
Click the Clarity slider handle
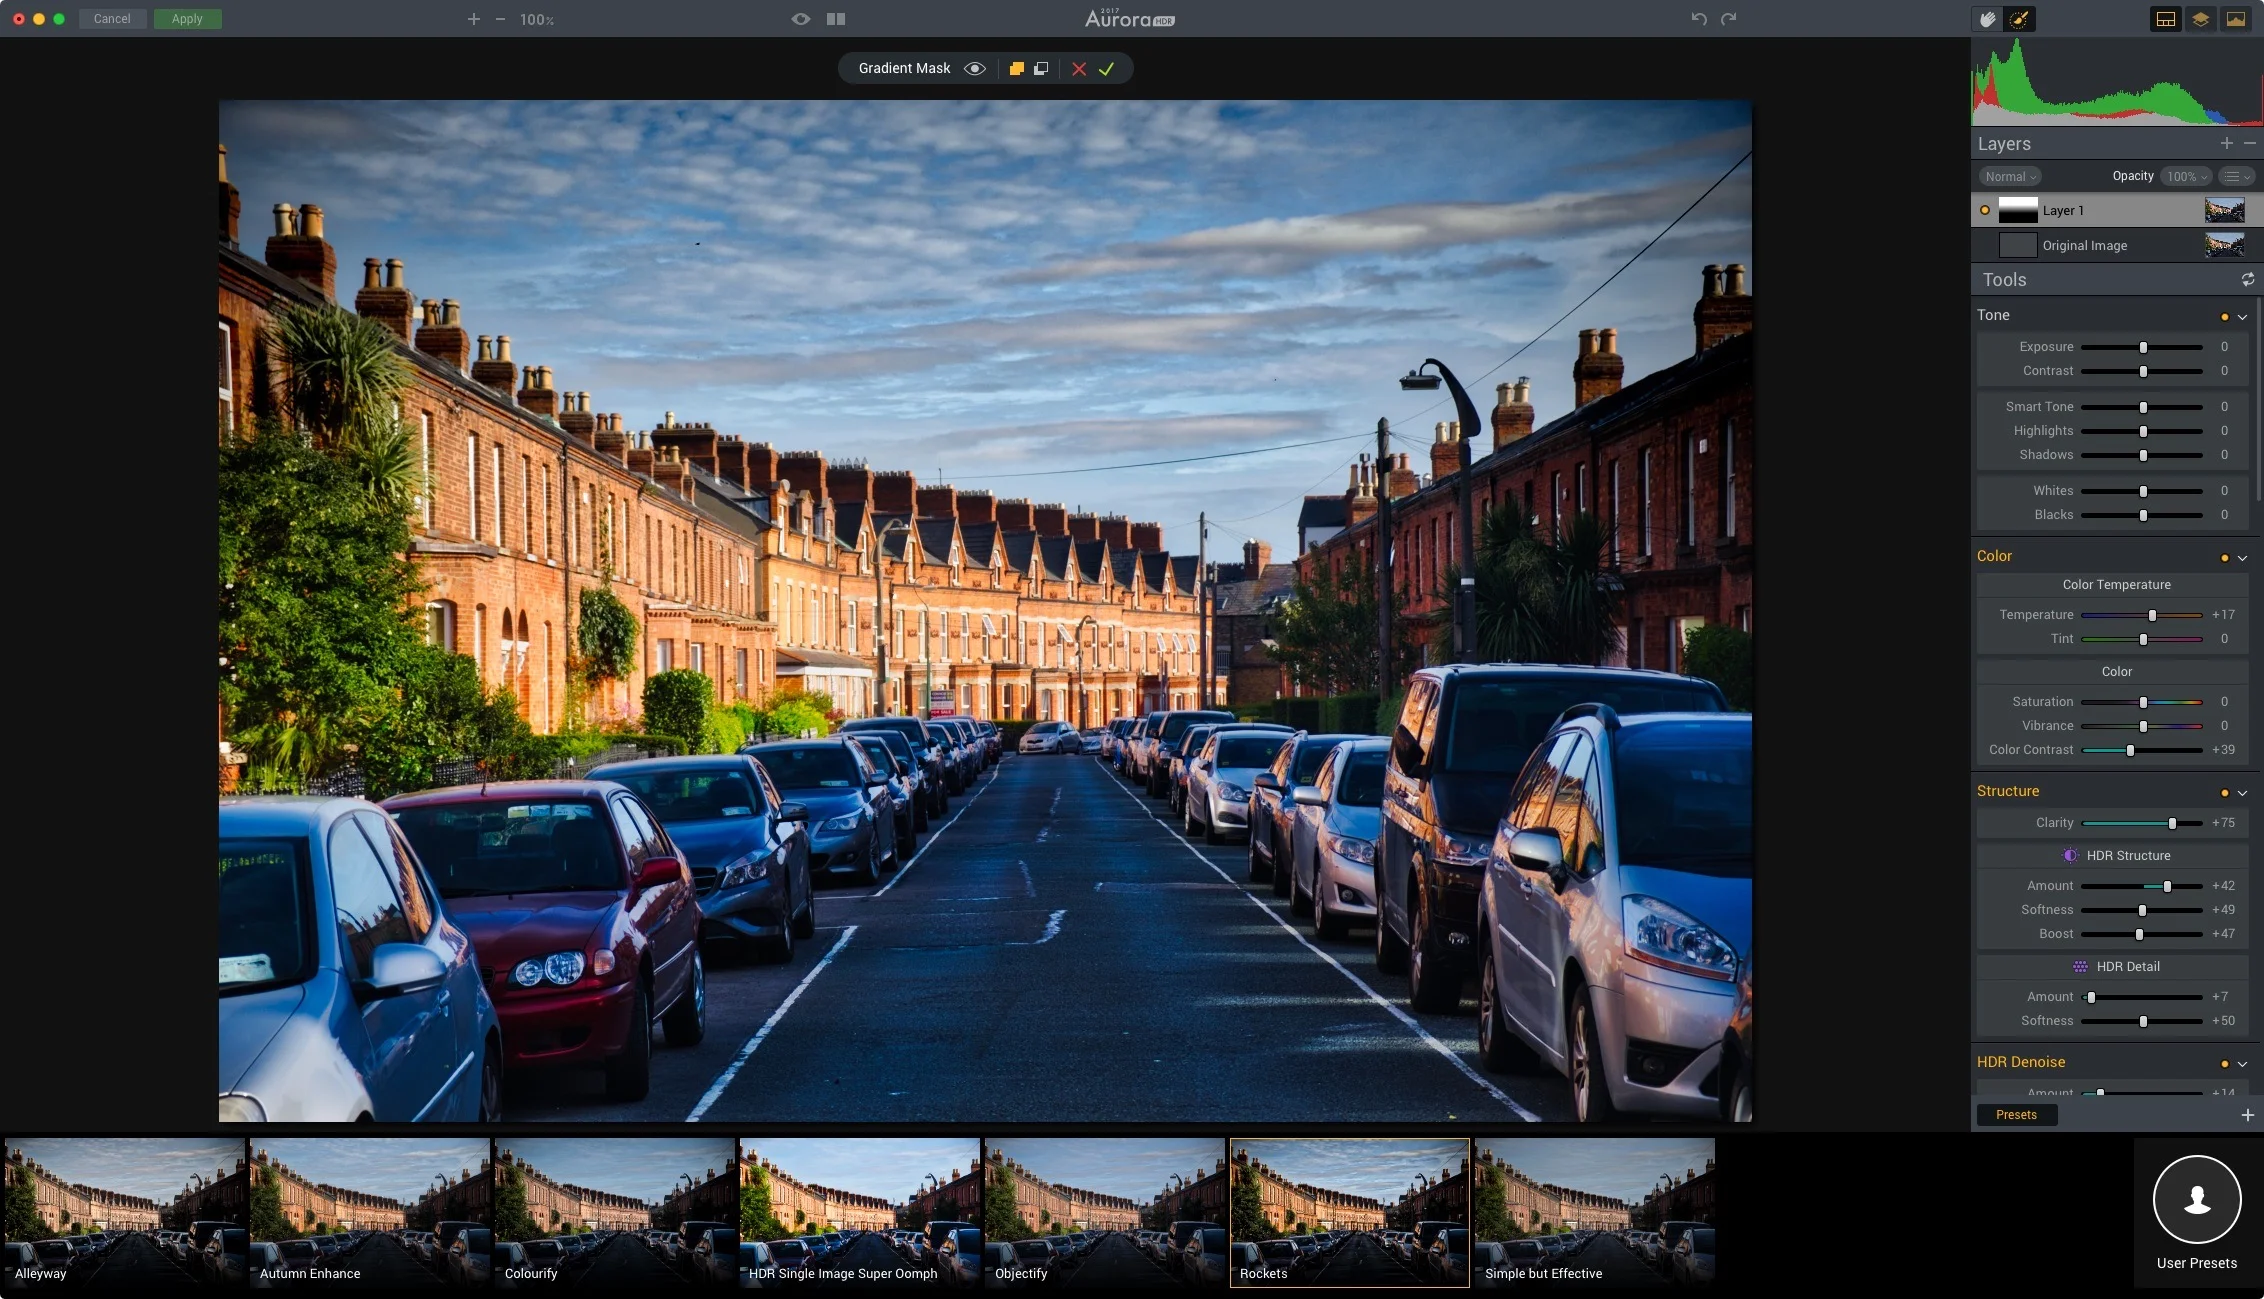point(2172,823)
